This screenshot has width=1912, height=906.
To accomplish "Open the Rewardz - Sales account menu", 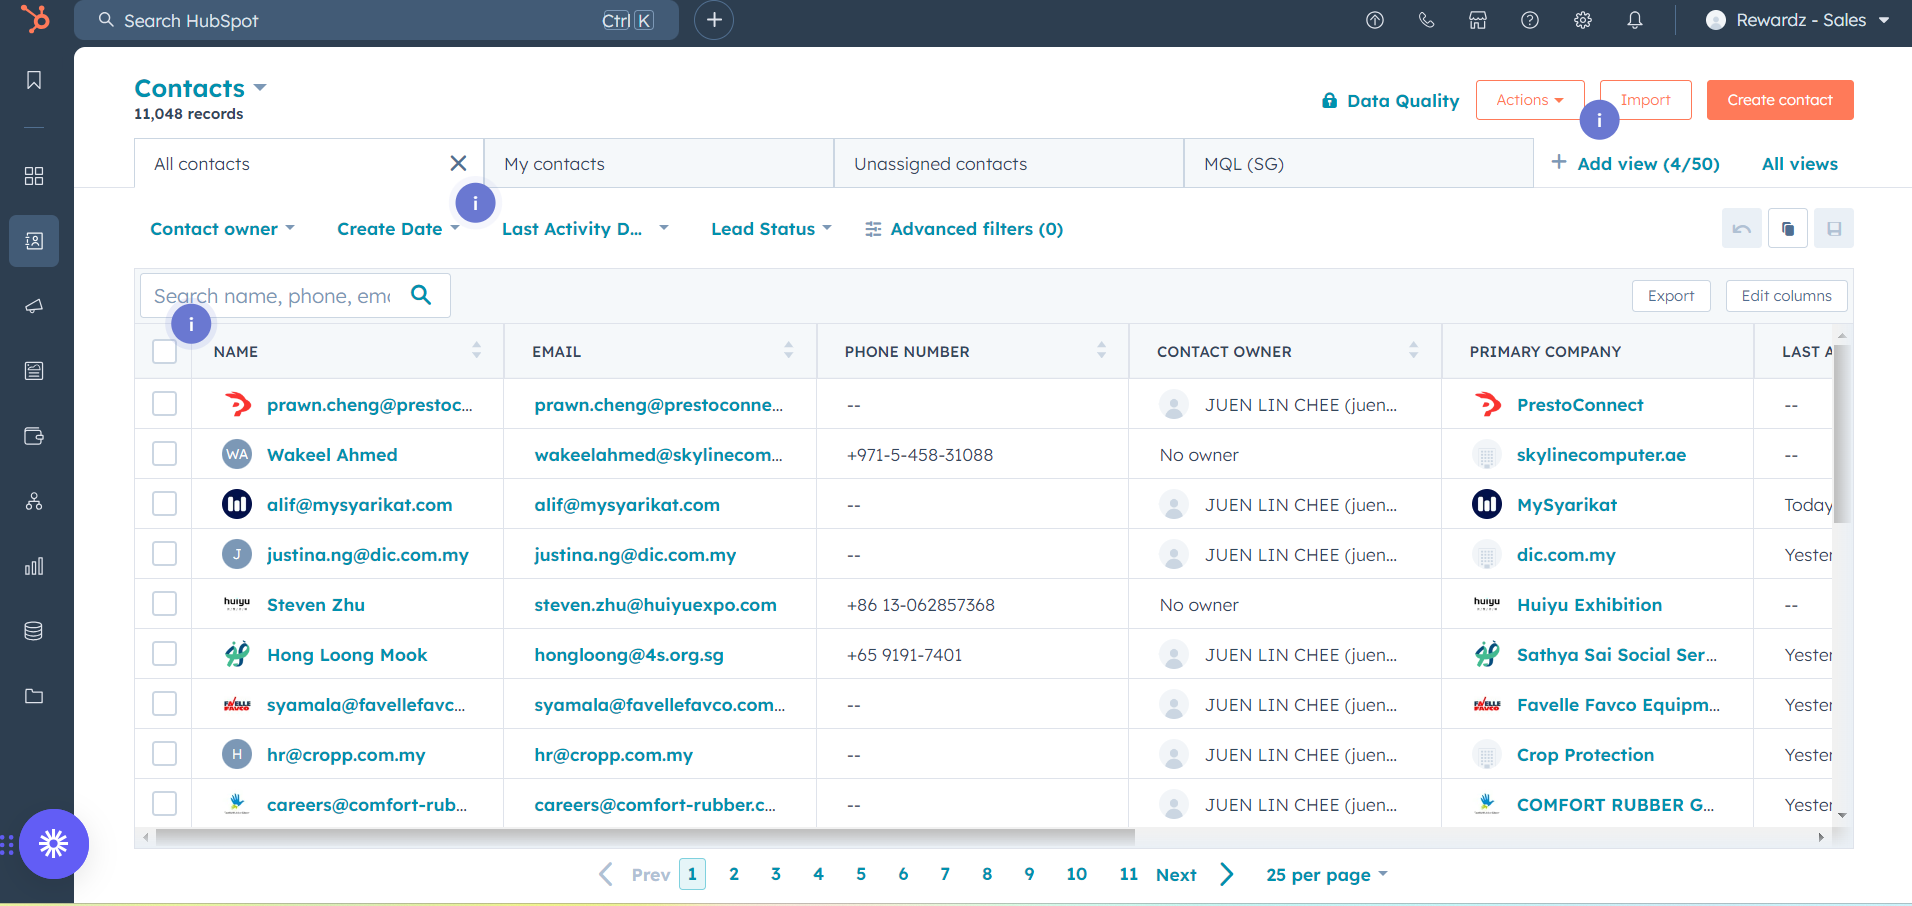I will [1798, 20].
